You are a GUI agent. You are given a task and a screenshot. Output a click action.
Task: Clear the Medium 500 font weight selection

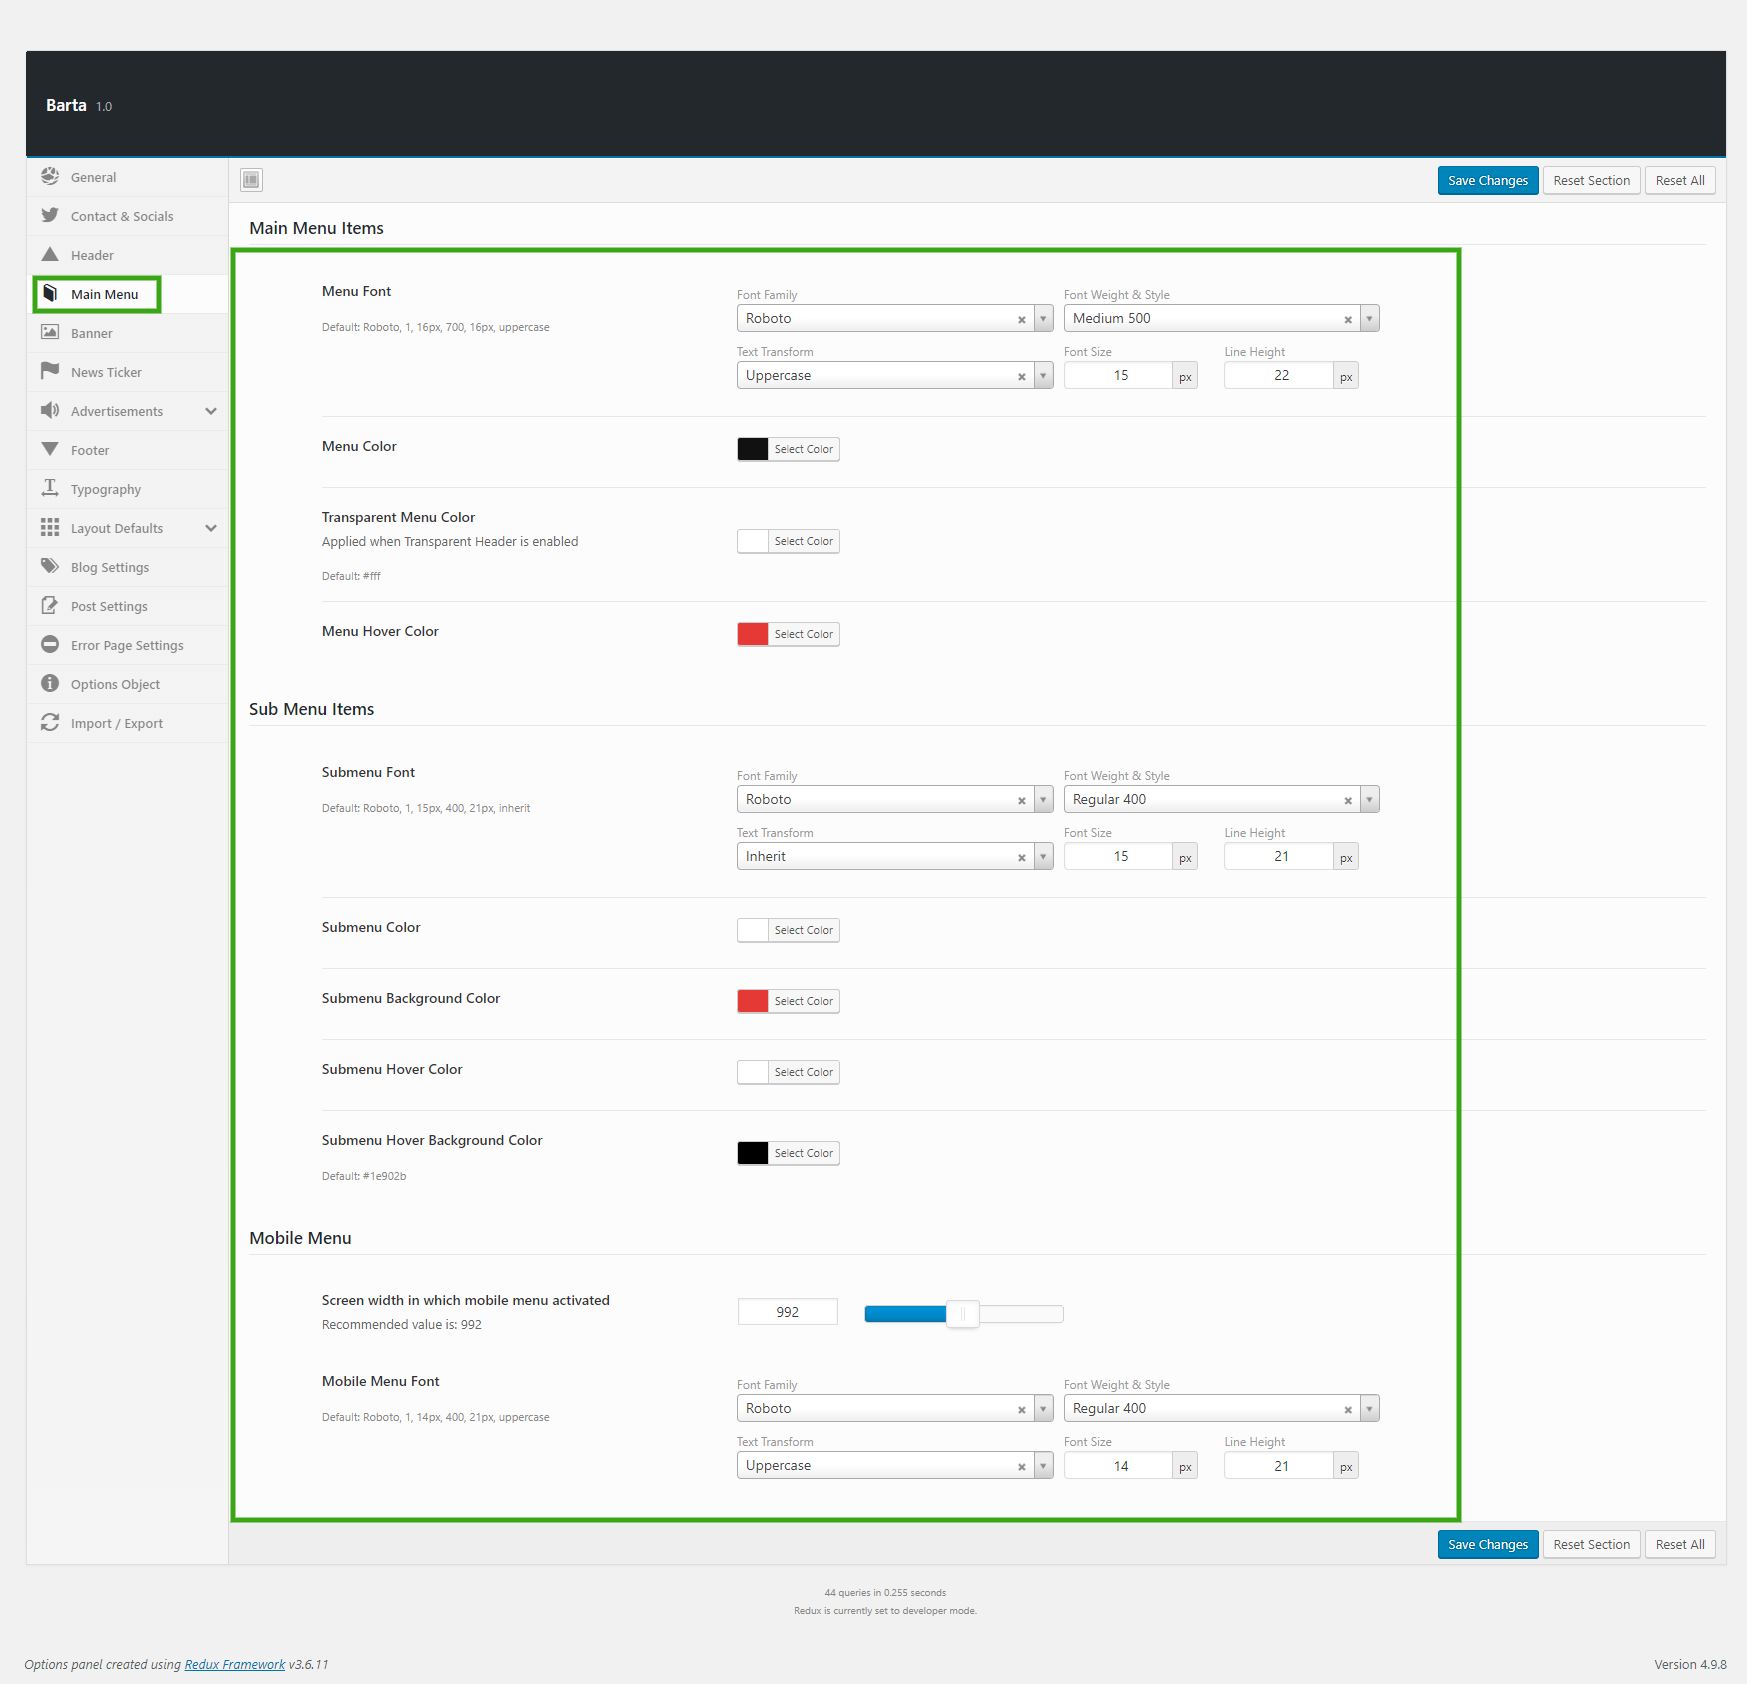[x=1348, y=320]
